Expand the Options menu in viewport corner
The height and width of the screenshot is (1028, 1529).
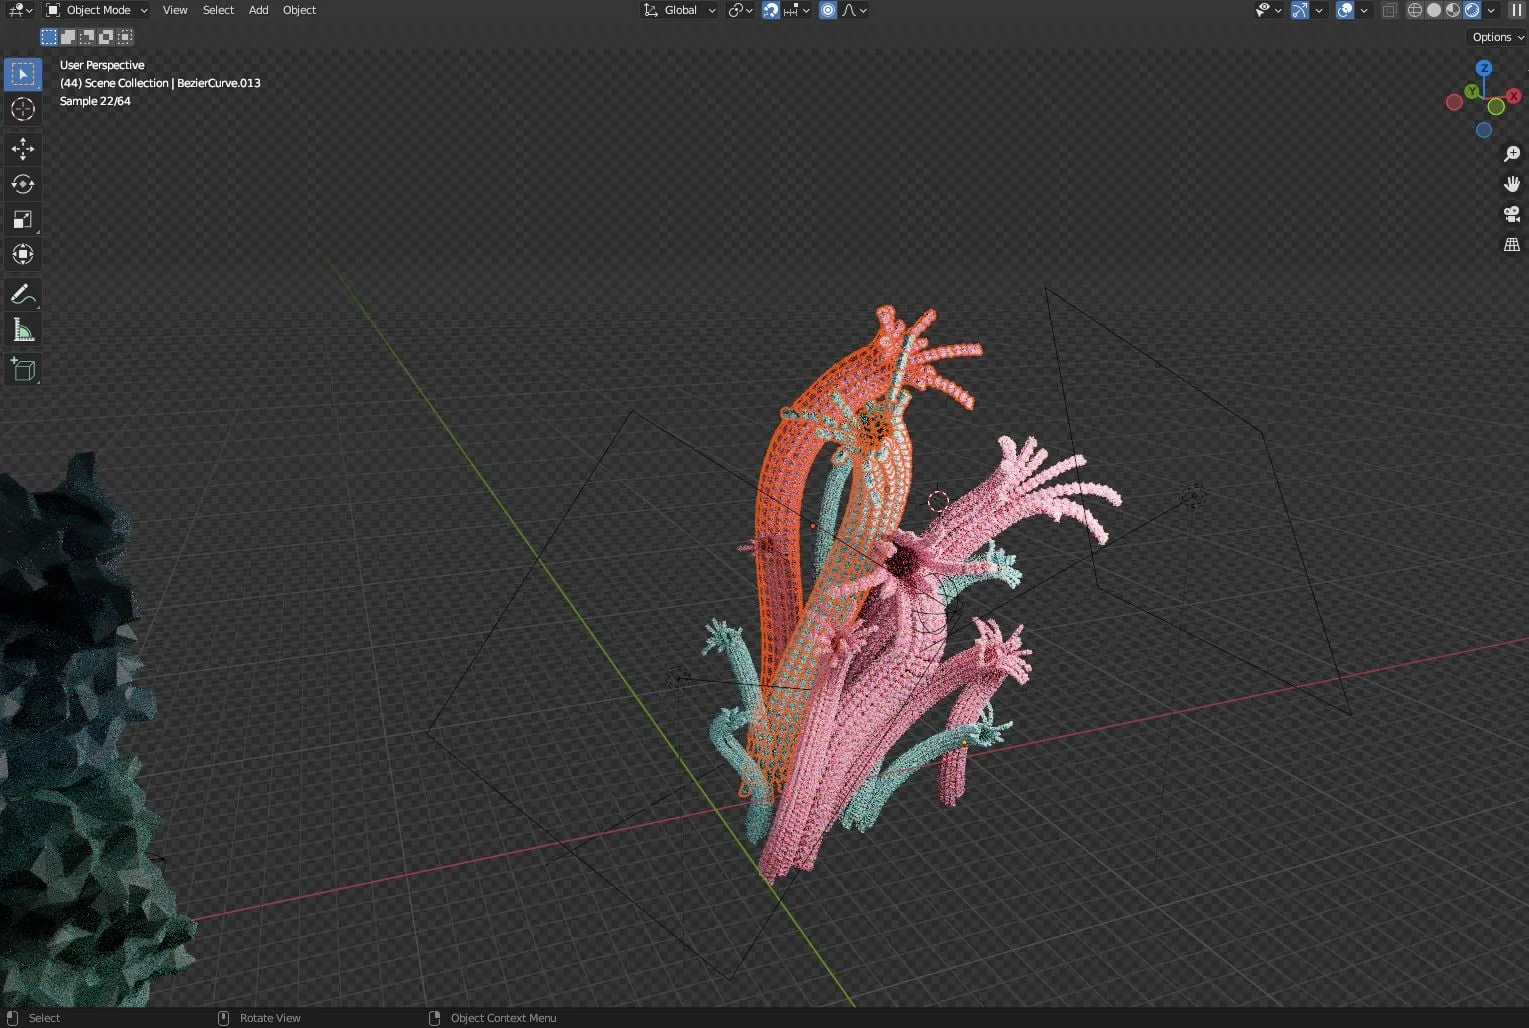tap(1494, 36)
